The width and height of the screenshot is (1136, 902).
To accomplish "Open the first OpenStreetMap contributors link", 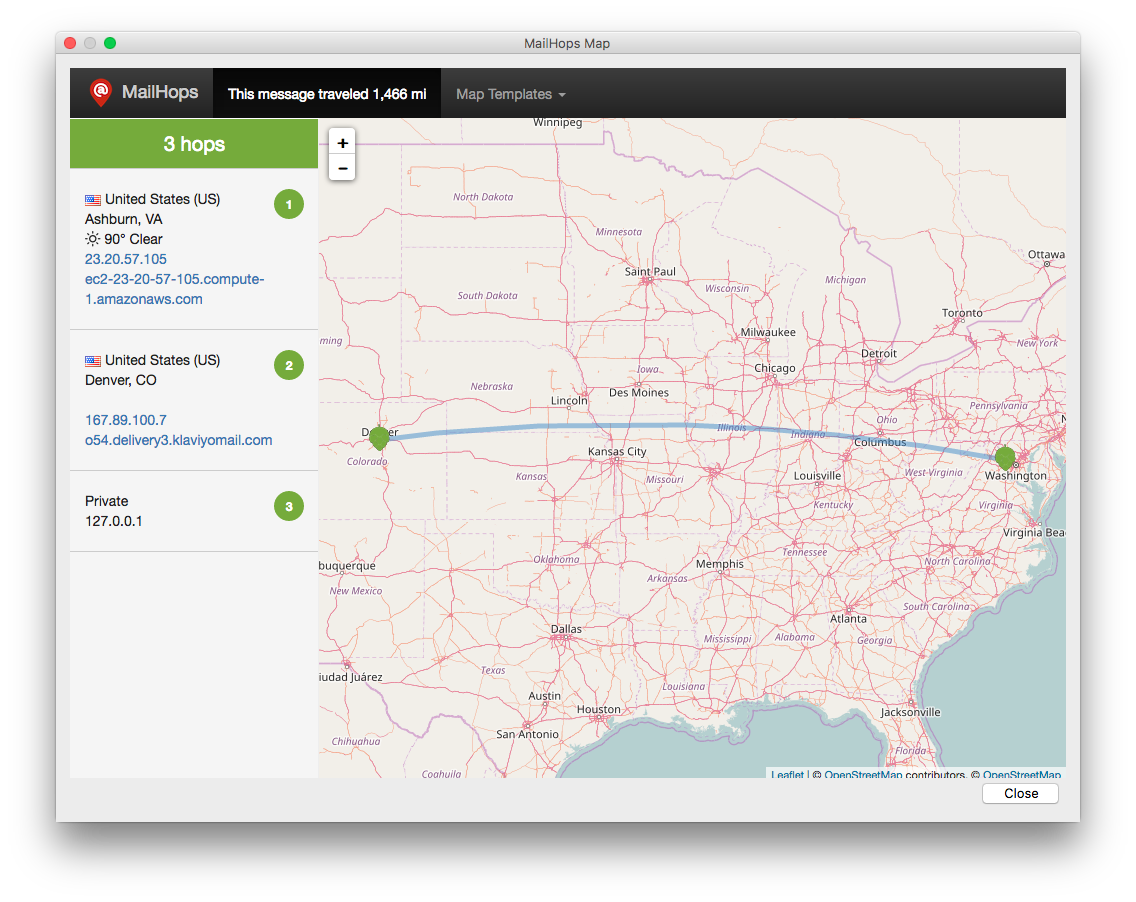I will [863, 774].
